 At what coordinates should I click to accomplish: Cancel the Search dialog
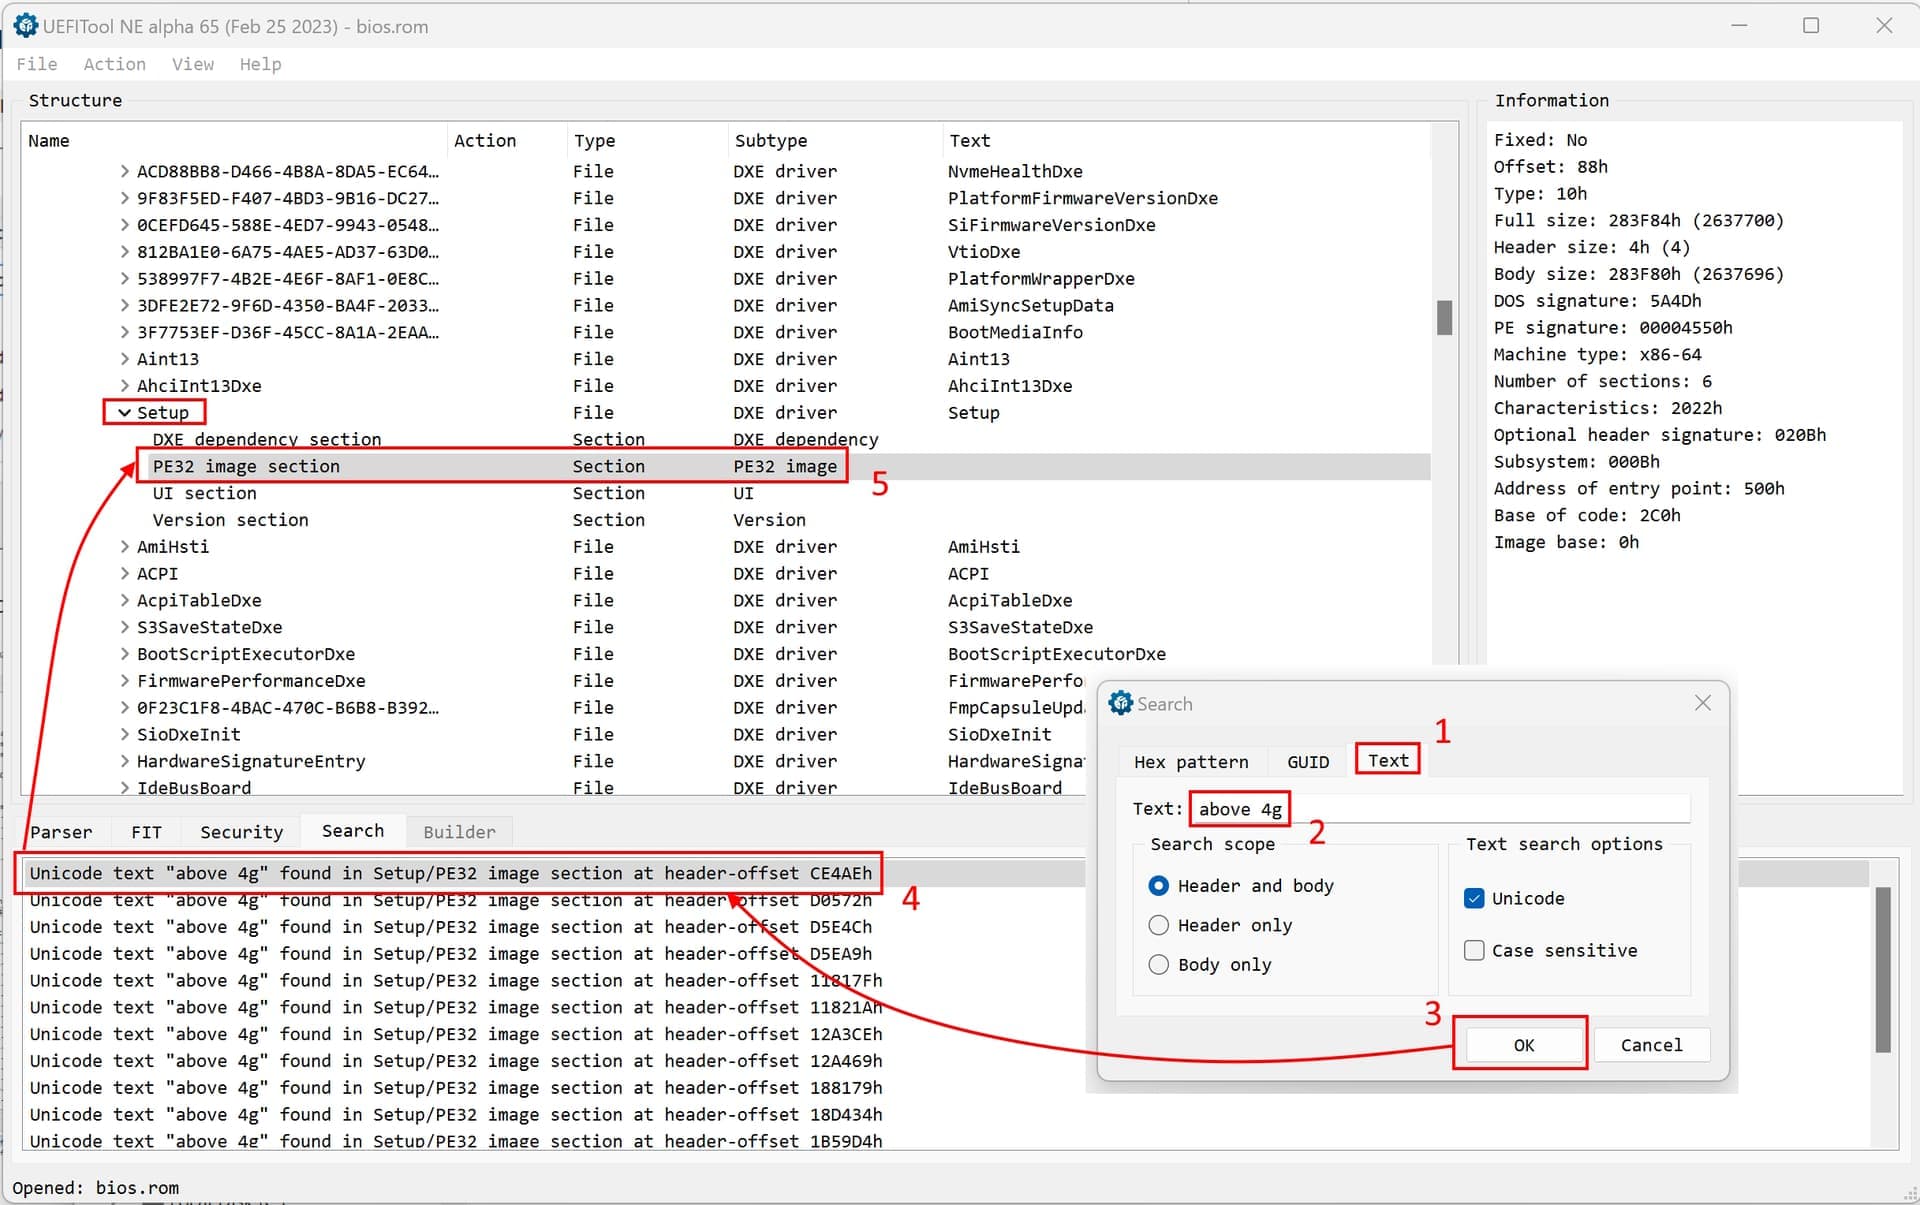[1651, 1045]
